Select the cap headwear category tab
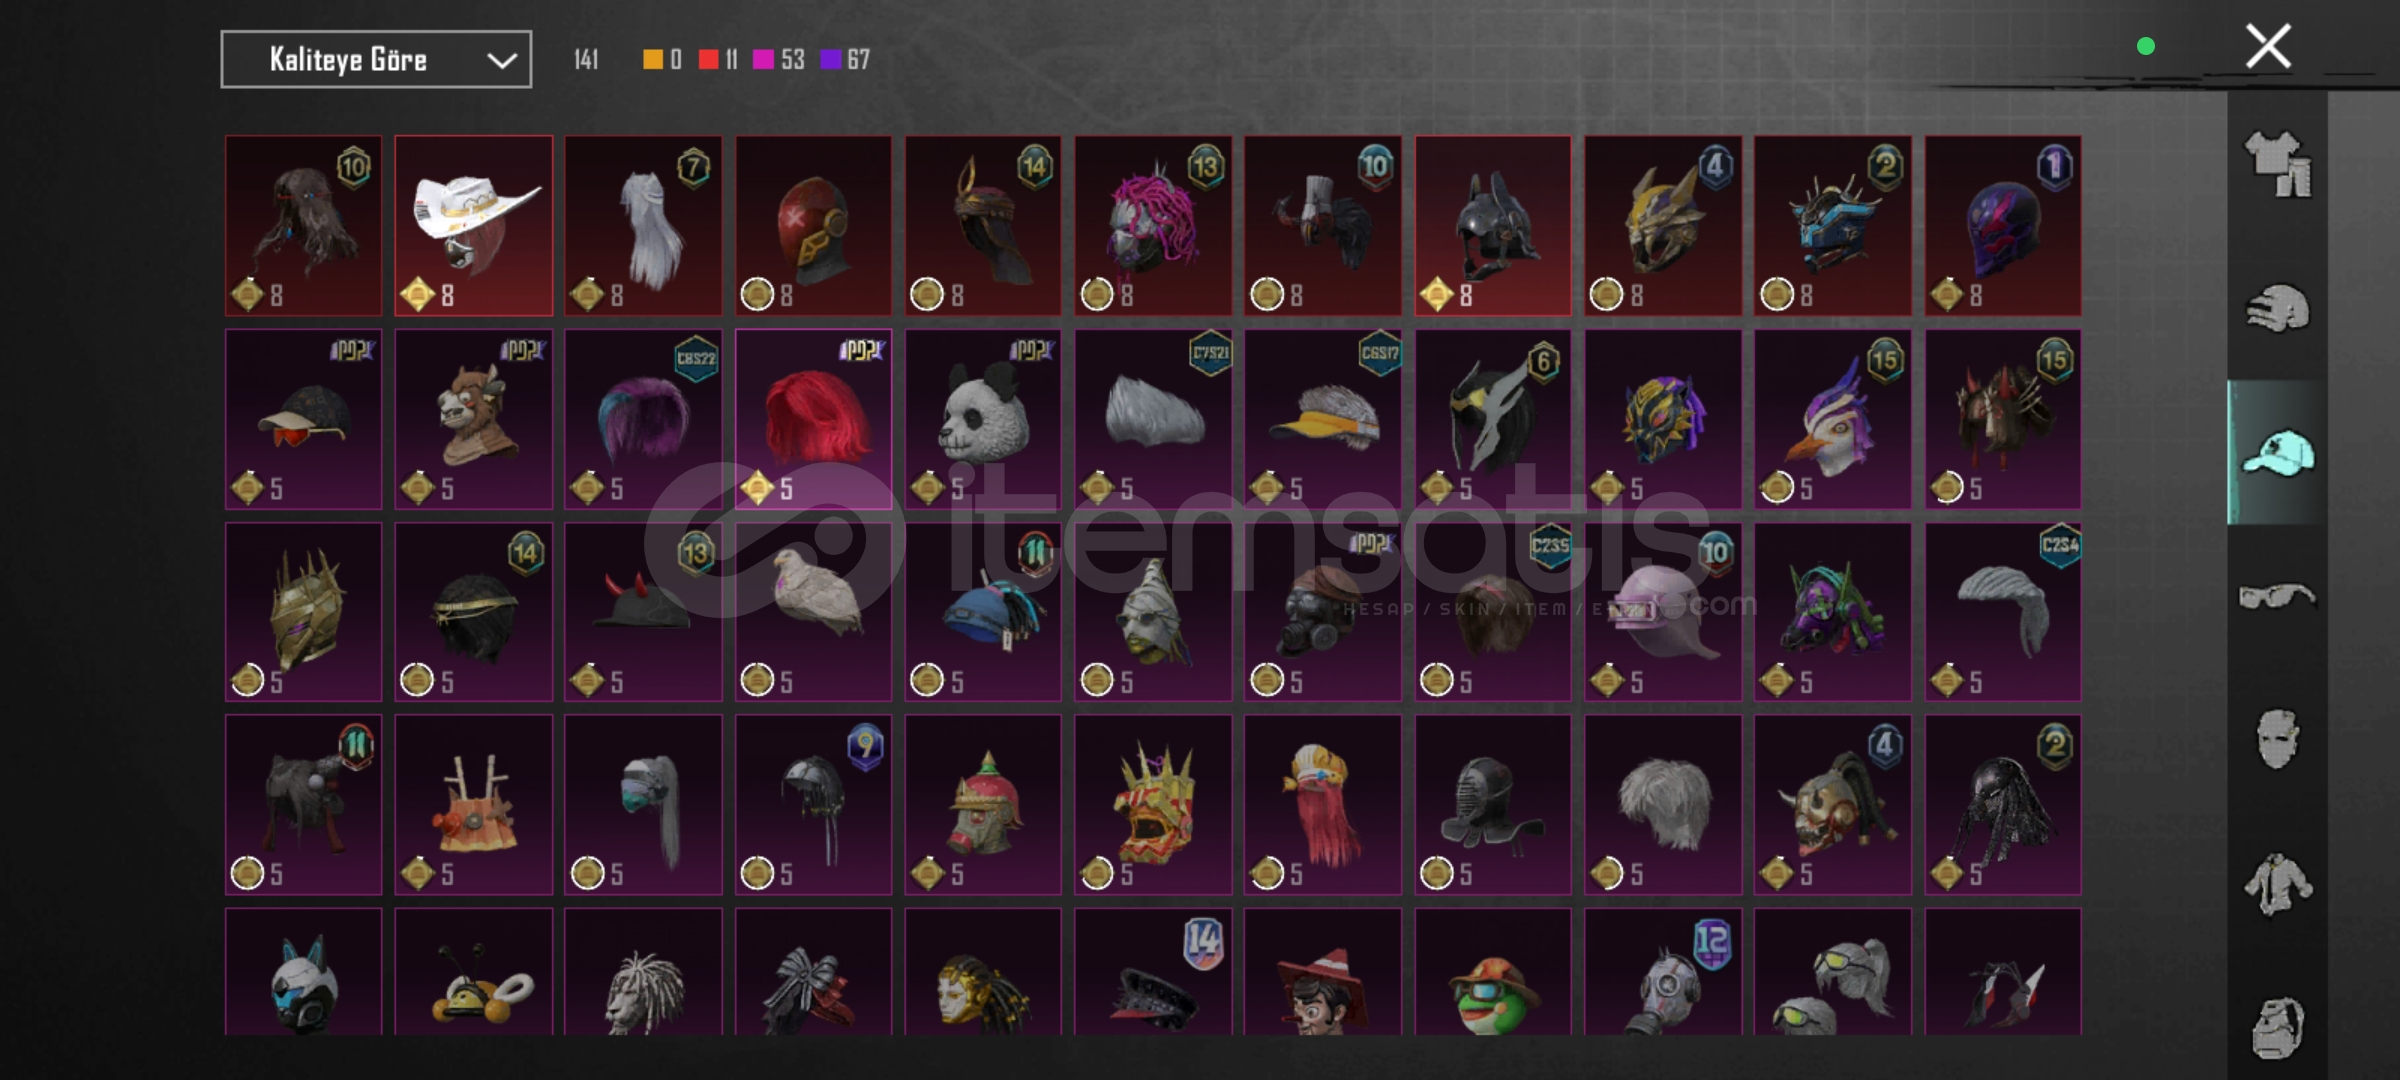The image size is (2400, 1080). tap(2278, 452)
